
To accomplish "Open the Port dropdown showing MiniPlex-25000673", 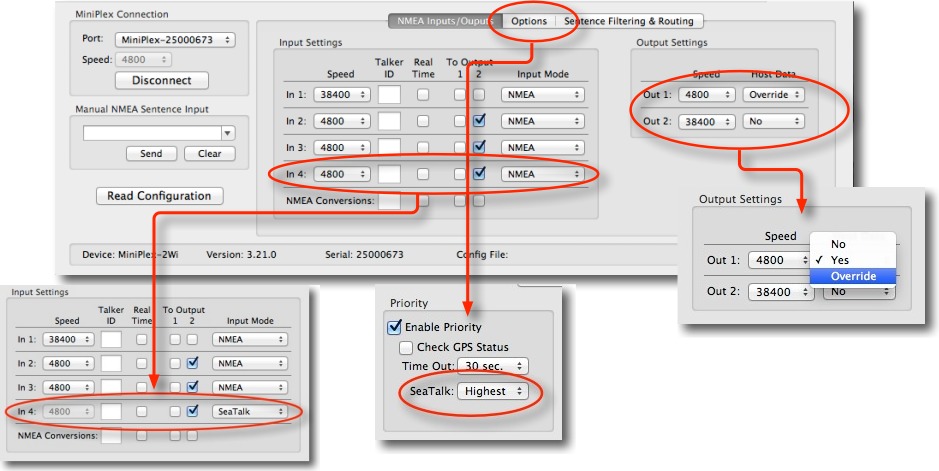I will point(175,40).
